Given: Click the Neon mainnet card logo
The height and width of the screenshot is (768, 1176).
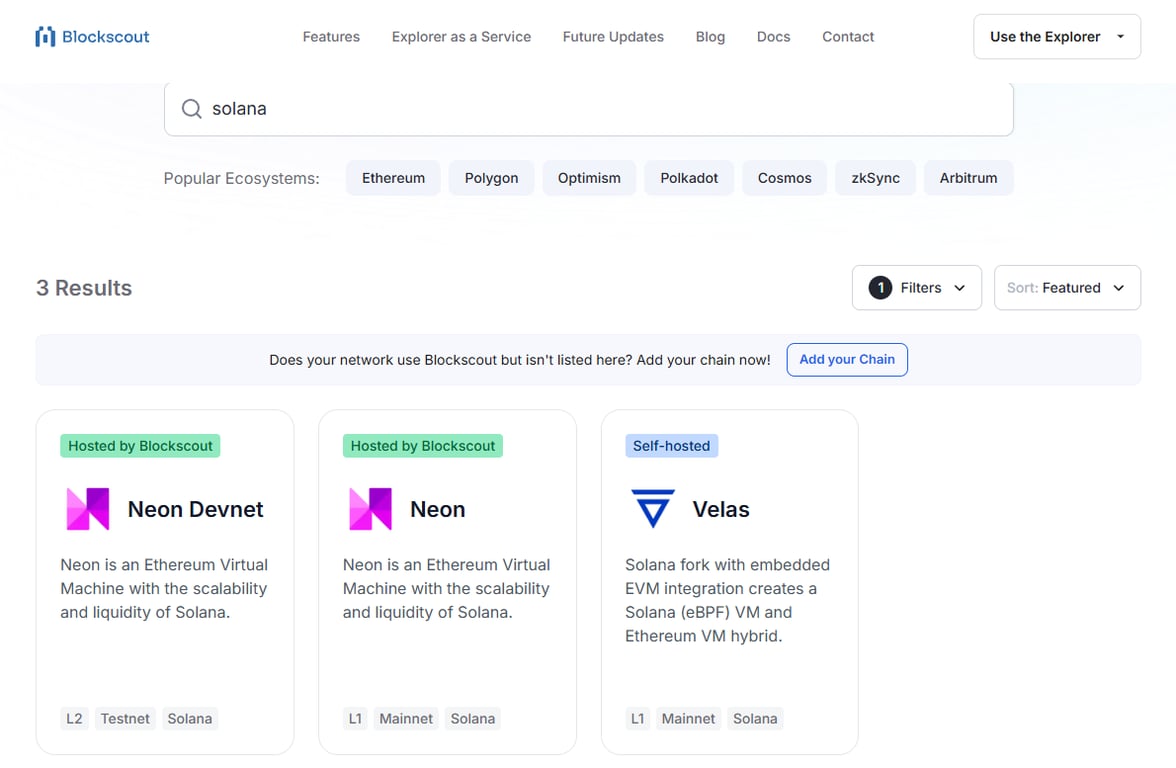Looking at the screenshot, I should [x=370, y=509].
